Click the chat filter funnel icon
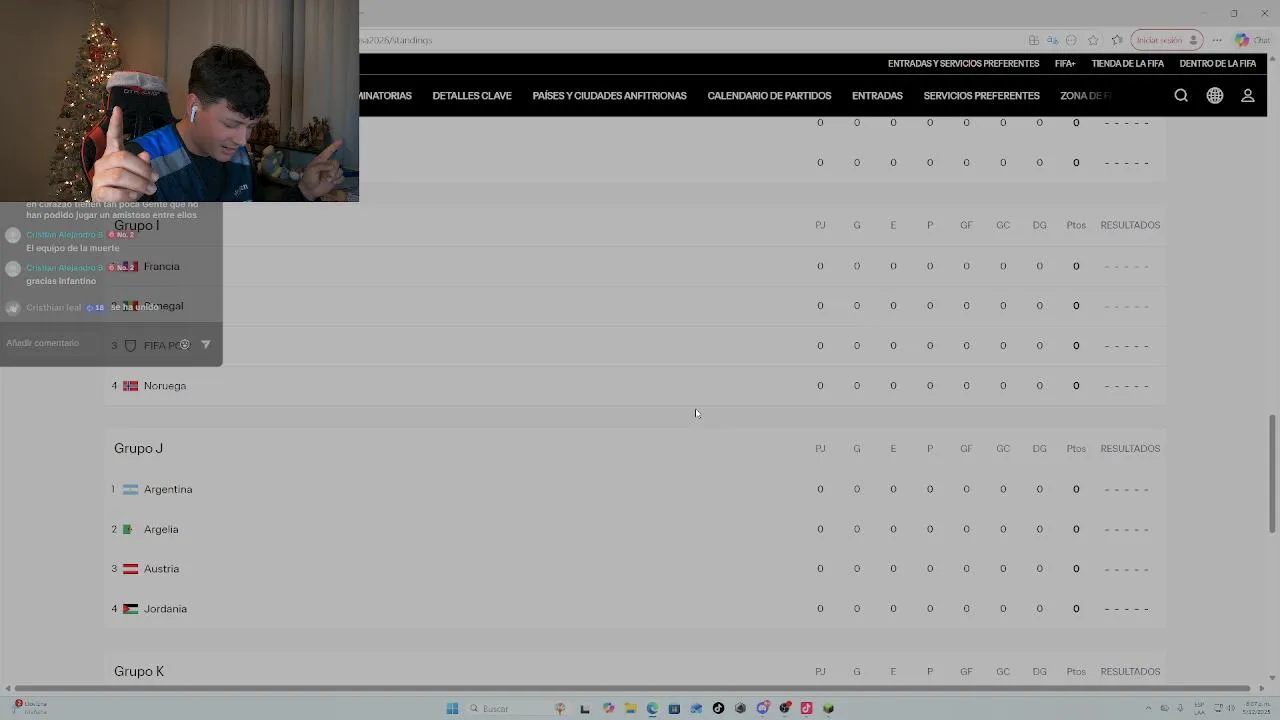 pos(206,344)
